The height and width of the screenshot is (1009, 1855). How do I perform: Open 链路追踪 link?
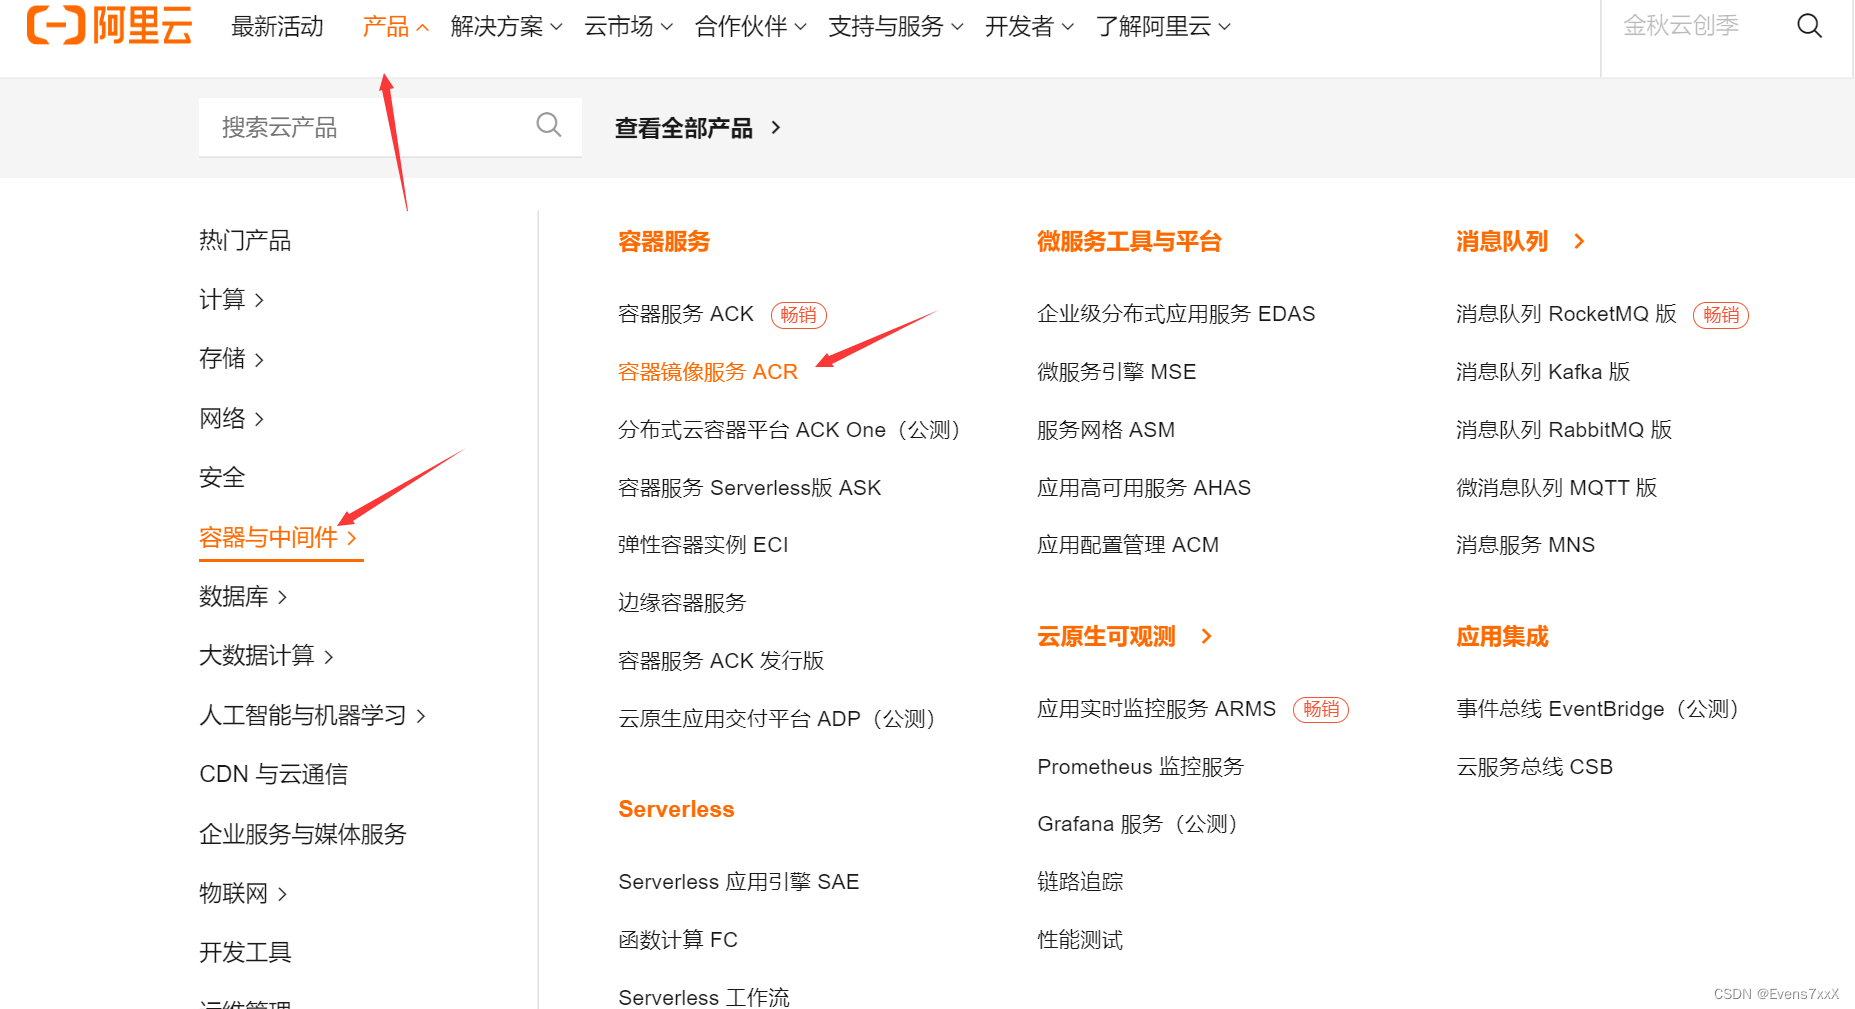(1080, 882)
